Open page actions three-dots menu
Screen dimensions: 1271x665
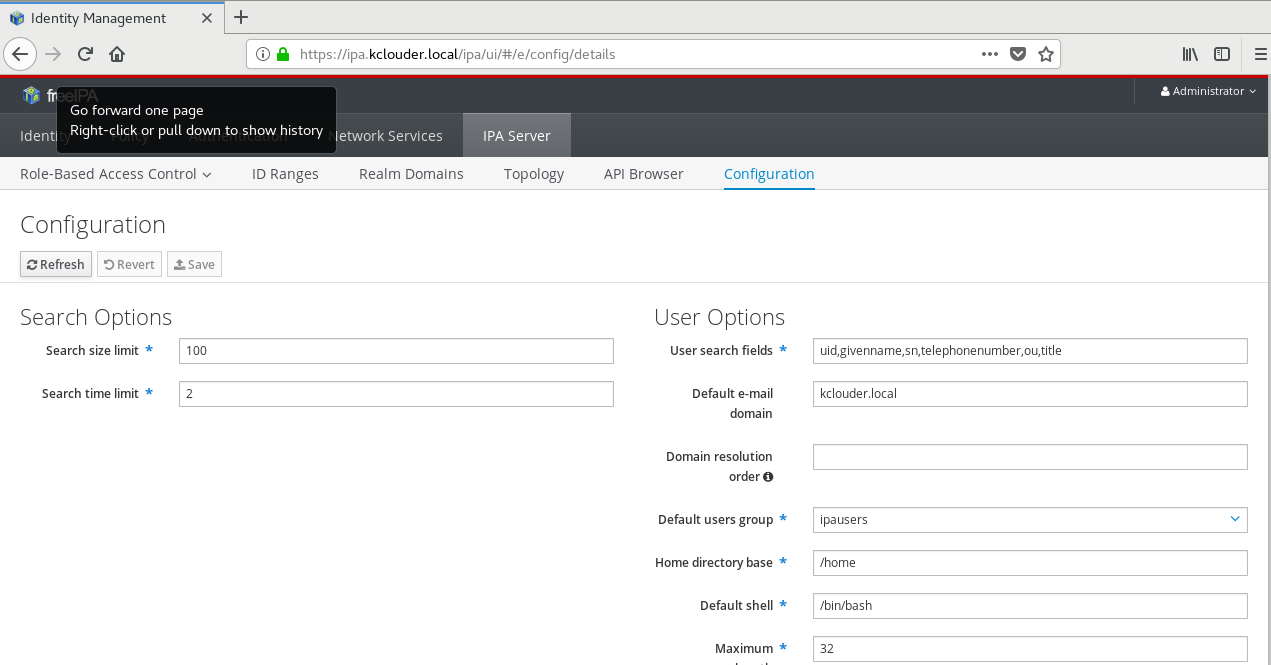click(990, 54)
